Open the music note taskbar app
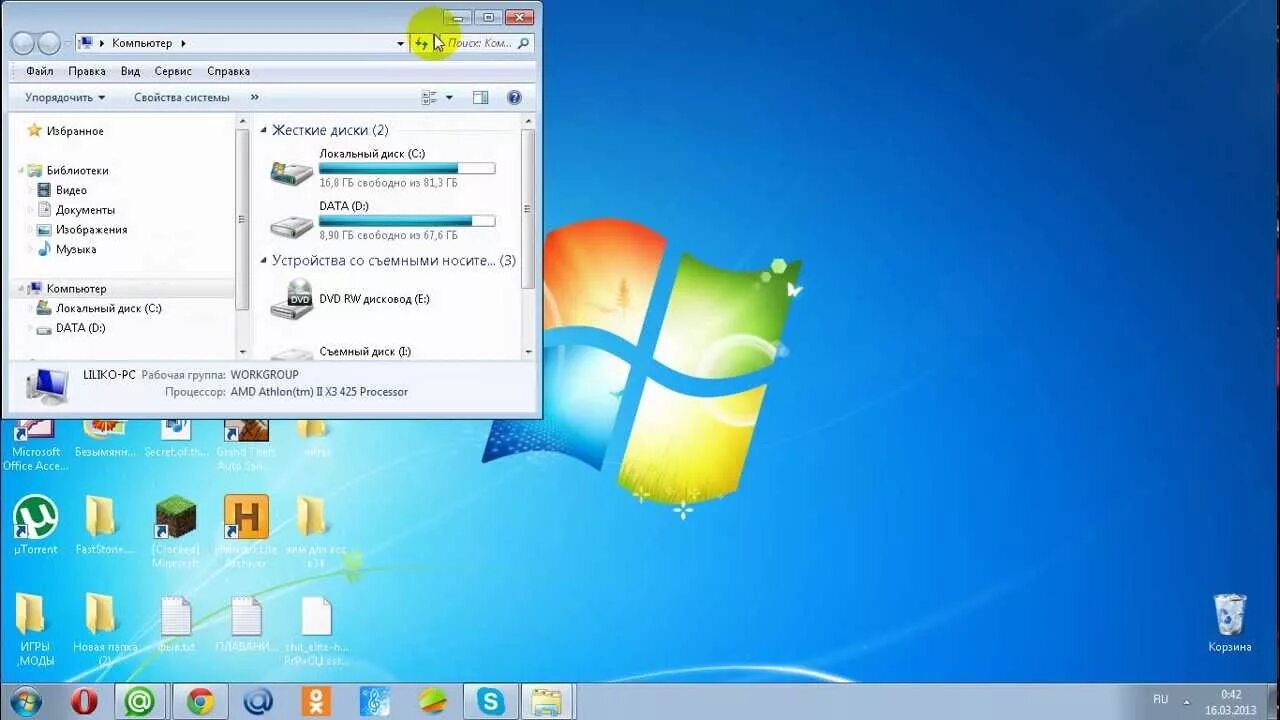The image size is (1280, 720). point(375,702)
